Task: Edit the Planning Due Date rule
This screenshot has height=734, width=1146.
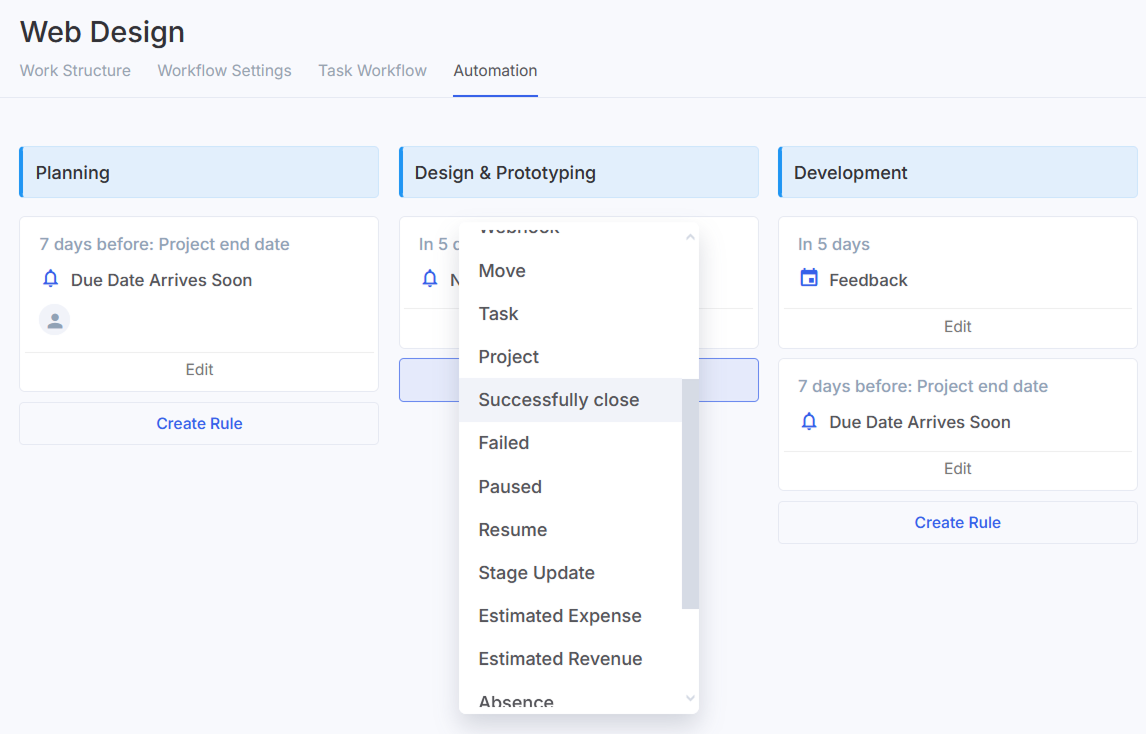Action: (199, 370)
